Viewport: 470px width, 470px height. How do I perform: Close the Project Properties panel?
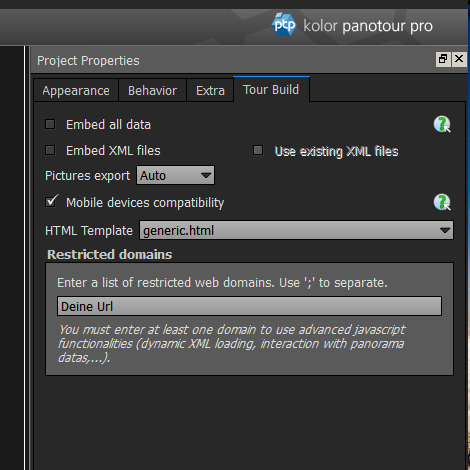click(x=459, y=59)
